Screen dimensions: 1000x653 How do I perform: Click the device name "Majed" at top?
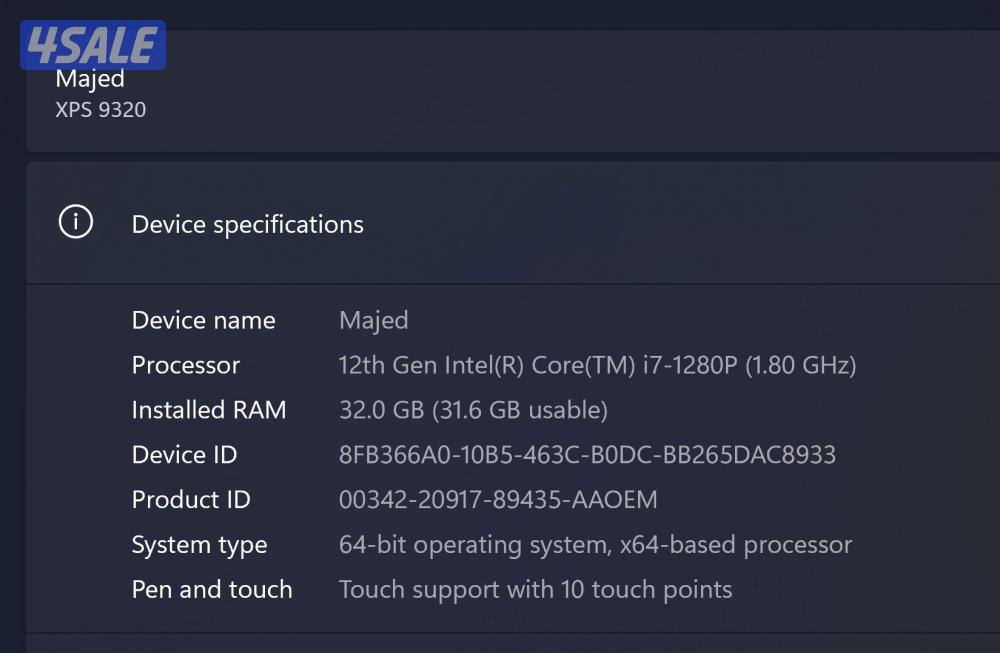pos(91,78)
